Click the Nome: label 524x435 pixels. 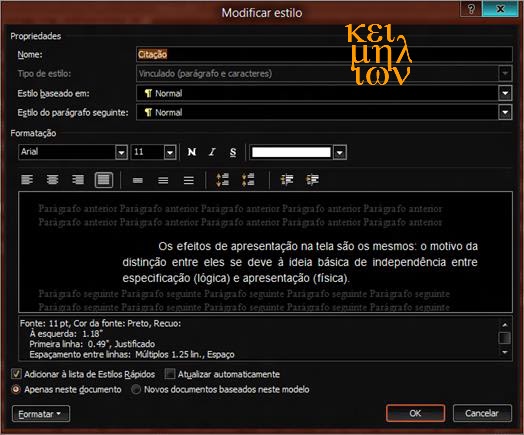[x=30, y=54]
